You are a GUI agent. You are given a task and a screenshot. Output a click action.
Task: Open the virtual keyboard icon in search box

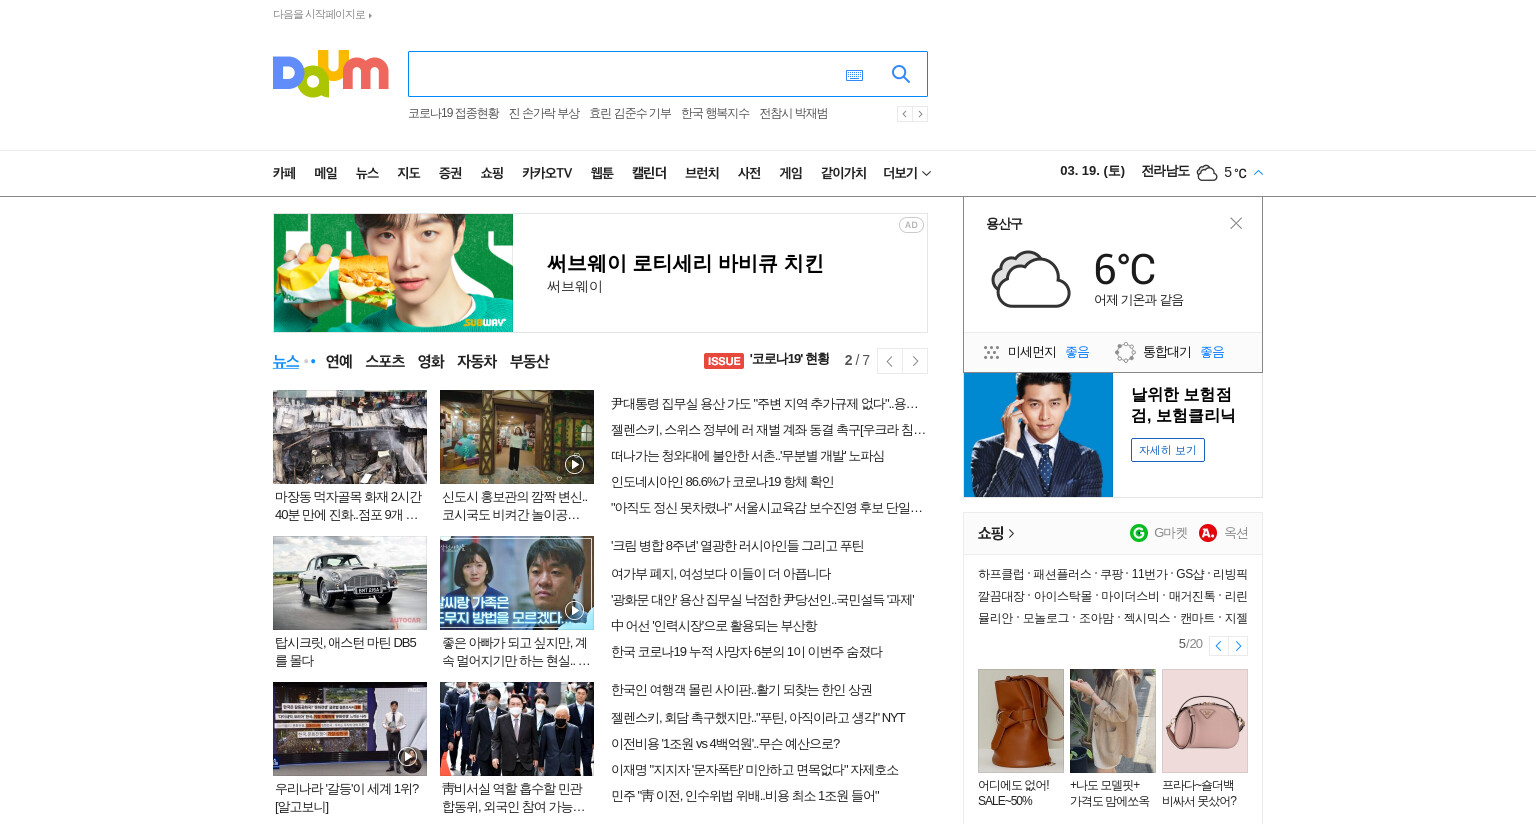point(854,75)
